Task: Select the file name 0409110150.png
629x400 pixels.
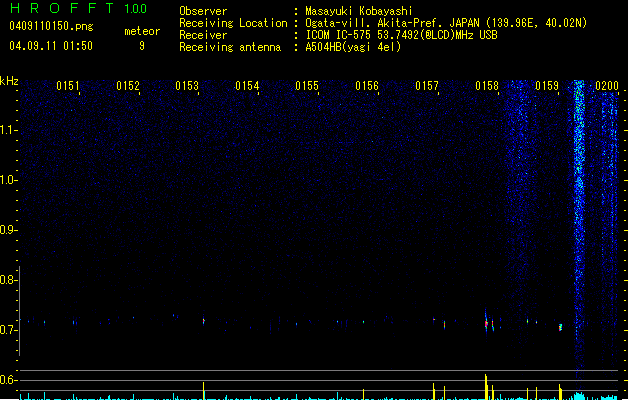Action: click(51, 26)
